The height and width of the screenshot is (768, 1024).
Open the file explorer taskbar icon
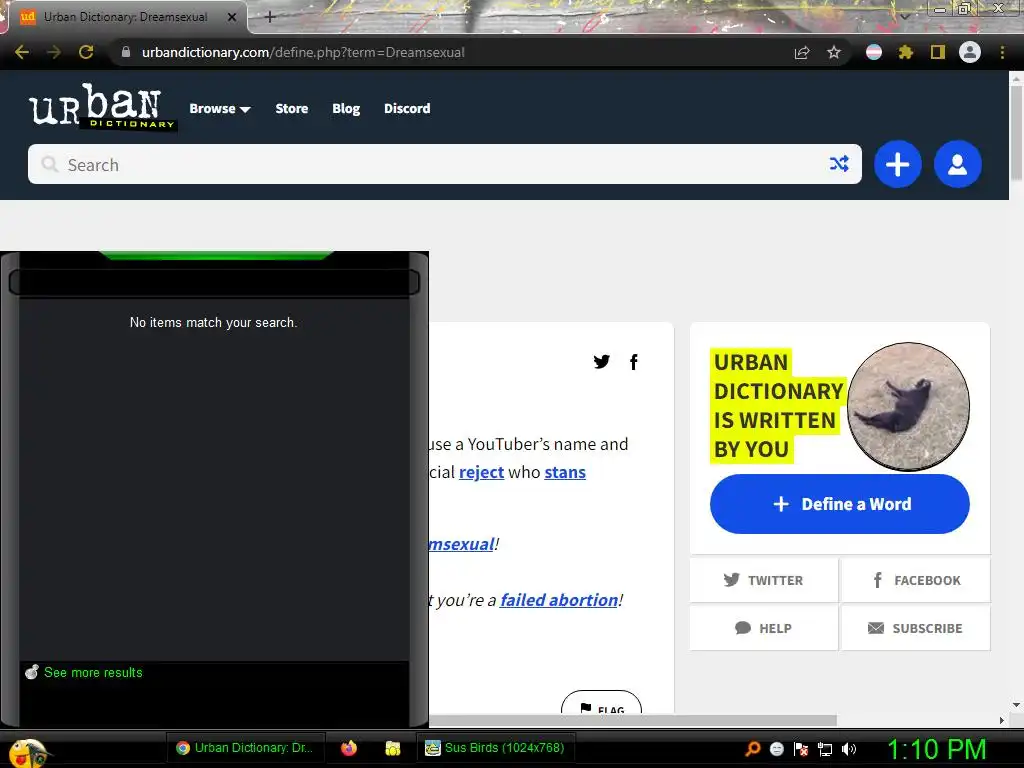point(392,748)
